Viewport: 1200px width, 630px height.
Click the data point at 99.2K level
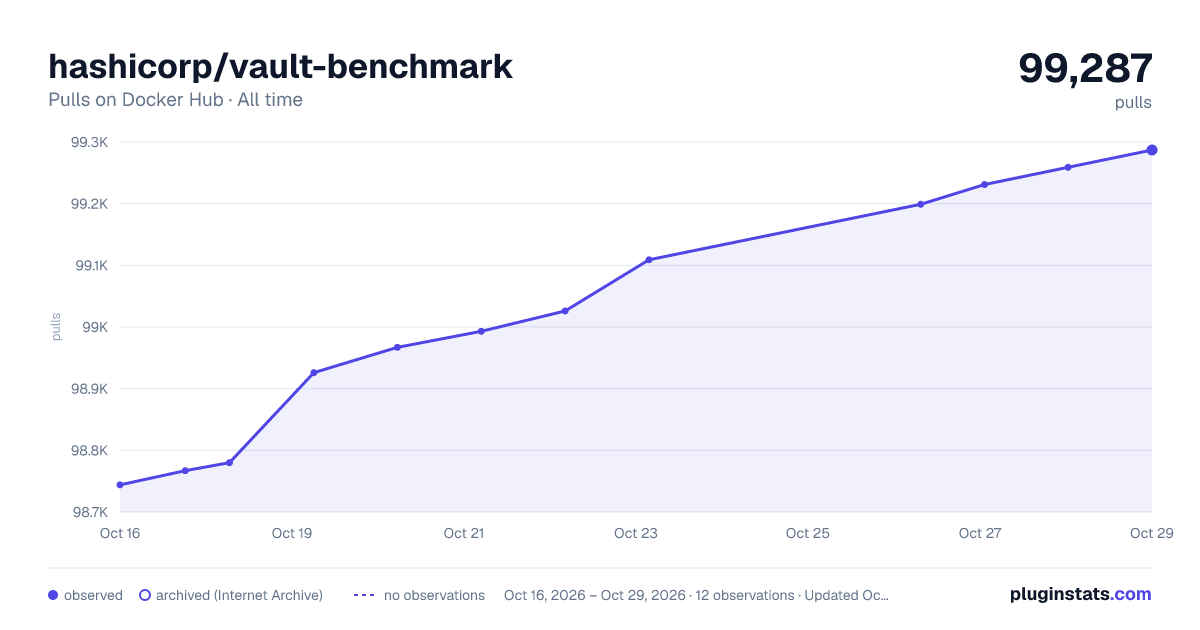coord(920,204)
